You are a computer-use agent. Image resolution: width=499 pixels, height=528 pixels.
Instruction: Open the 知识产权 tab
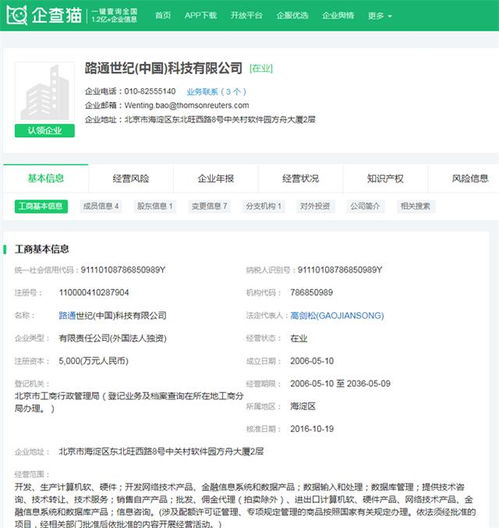tap(385, 178)
